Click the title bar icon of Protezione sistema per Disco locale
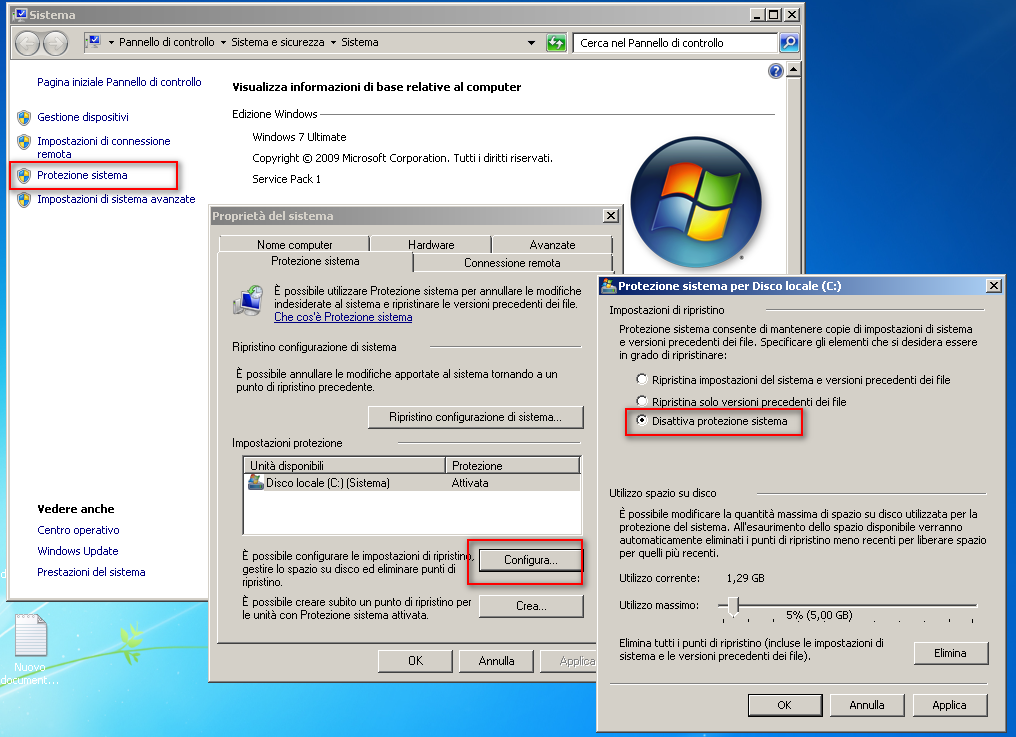The height and width of the screenshot is (737, 1016). point(608,286)
